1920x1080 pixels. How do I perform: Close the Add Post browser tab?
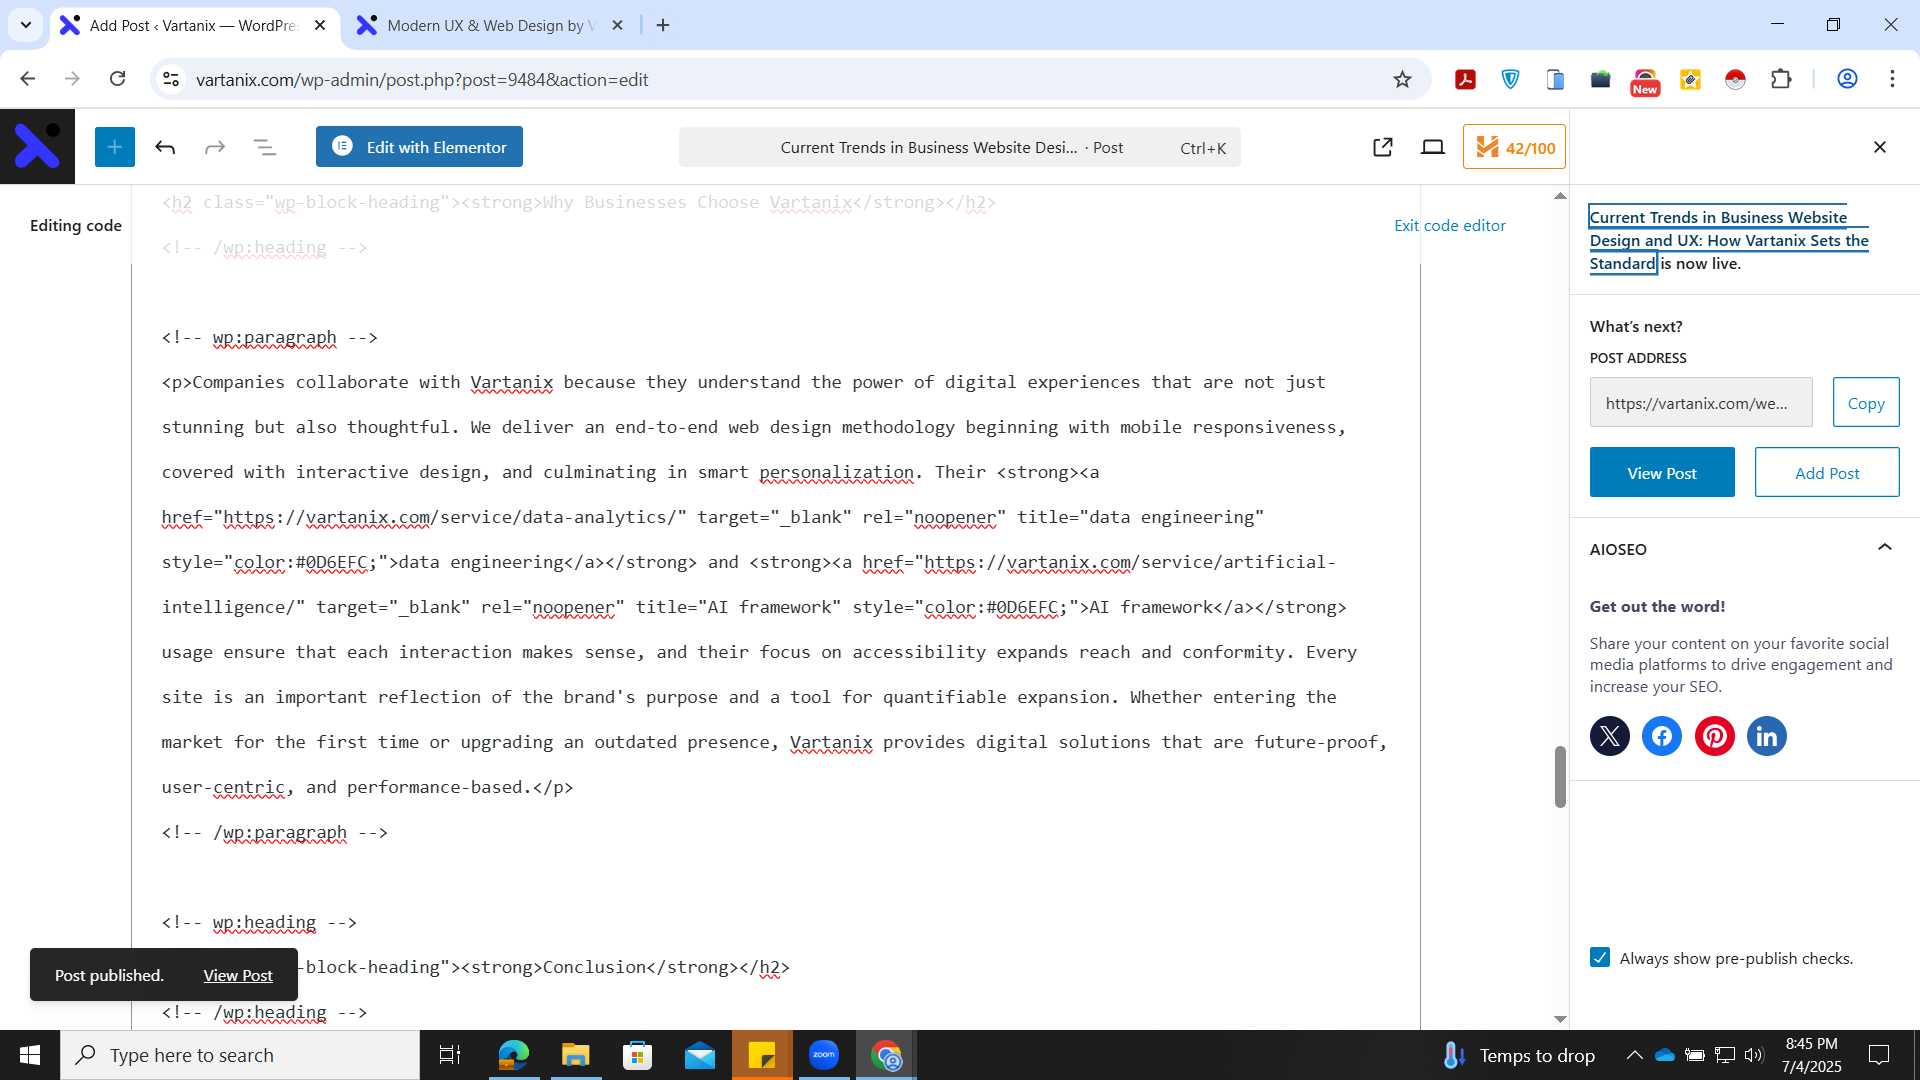coord(320,25)
